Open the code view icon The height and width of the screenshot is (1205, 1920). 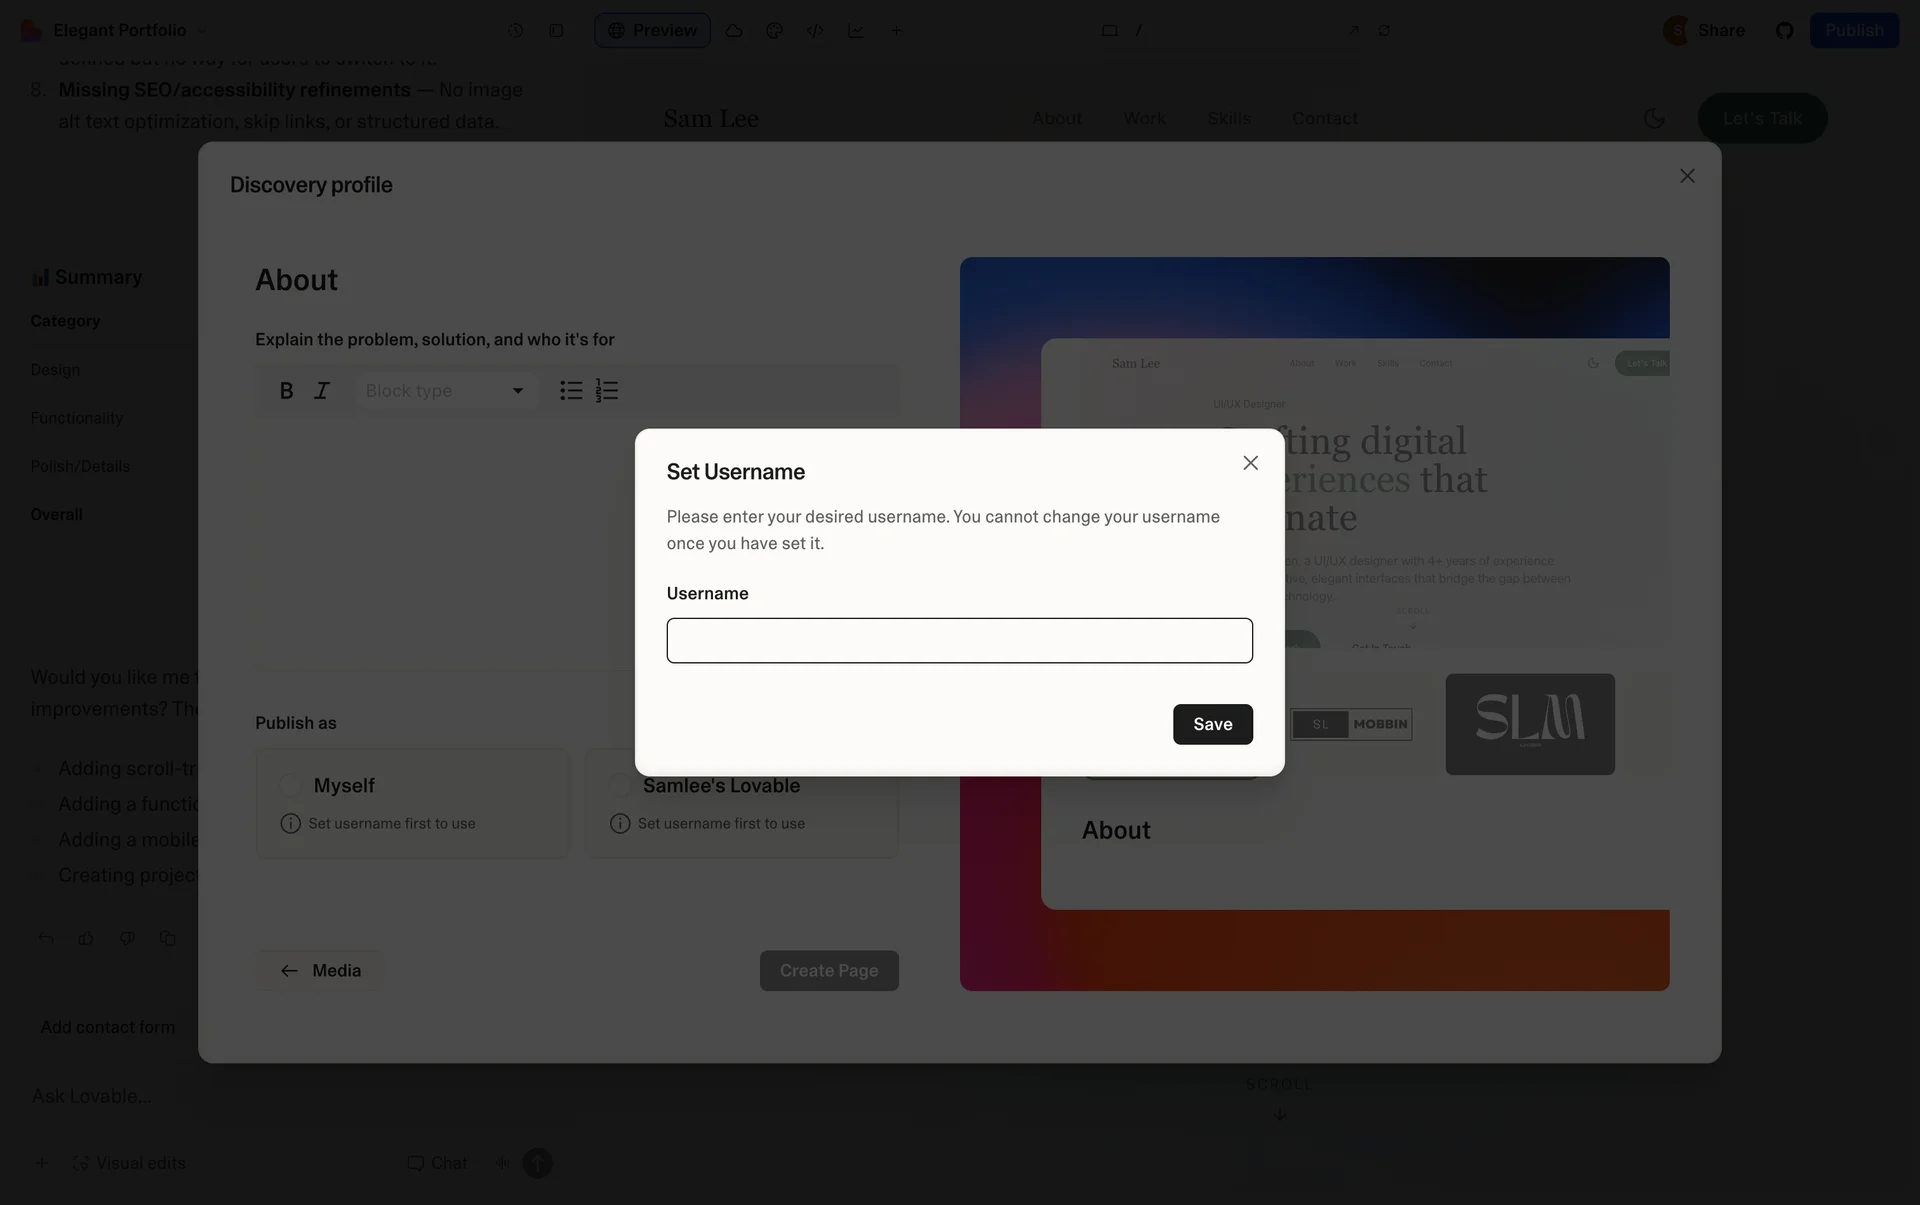pyautogui.click(x=815, y=30)
